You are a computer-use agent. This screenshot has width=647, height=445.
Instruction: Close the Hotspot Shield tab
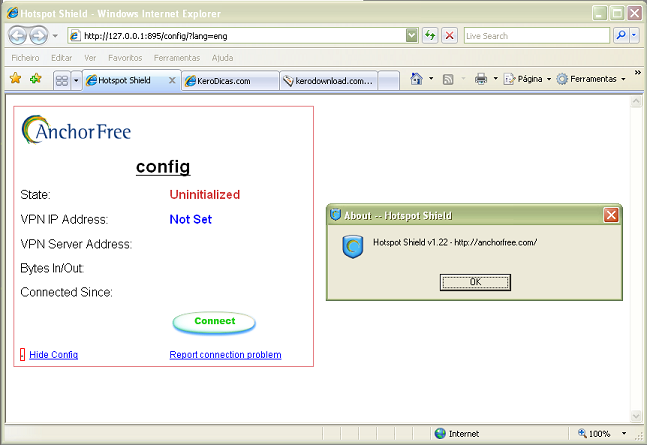(x=172, y=80)
